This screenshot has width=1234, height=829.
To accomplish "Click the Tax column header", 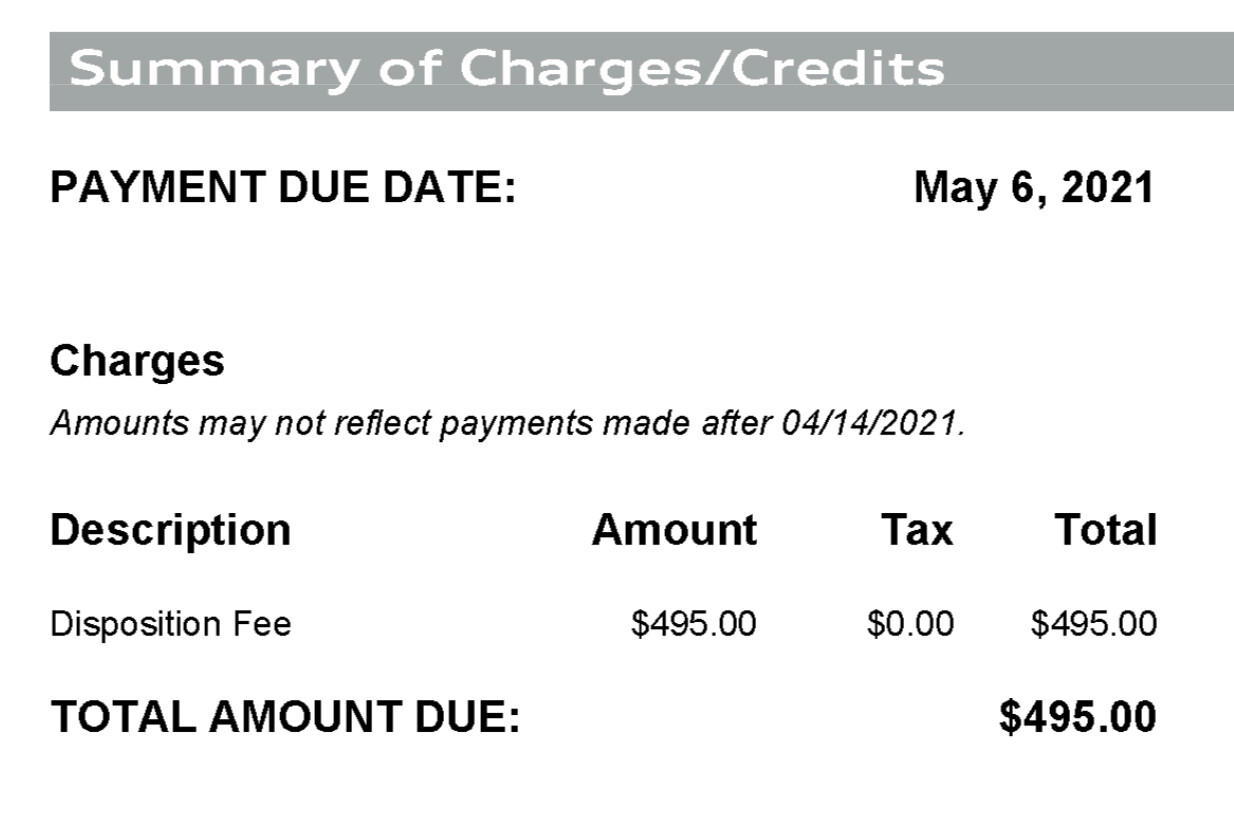I will [x=917, y=530].
